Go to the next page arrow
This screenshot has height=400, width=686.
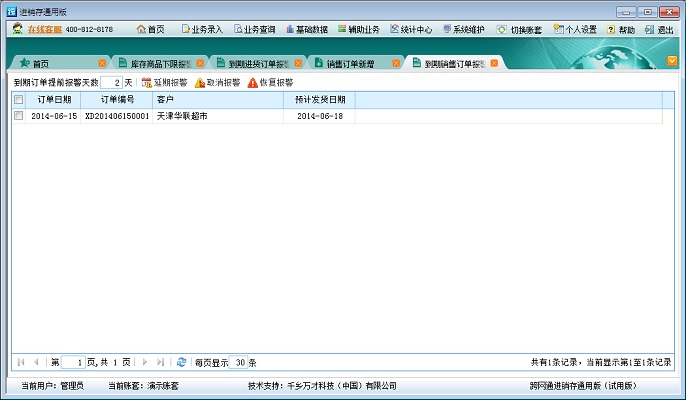pos(144,362)
